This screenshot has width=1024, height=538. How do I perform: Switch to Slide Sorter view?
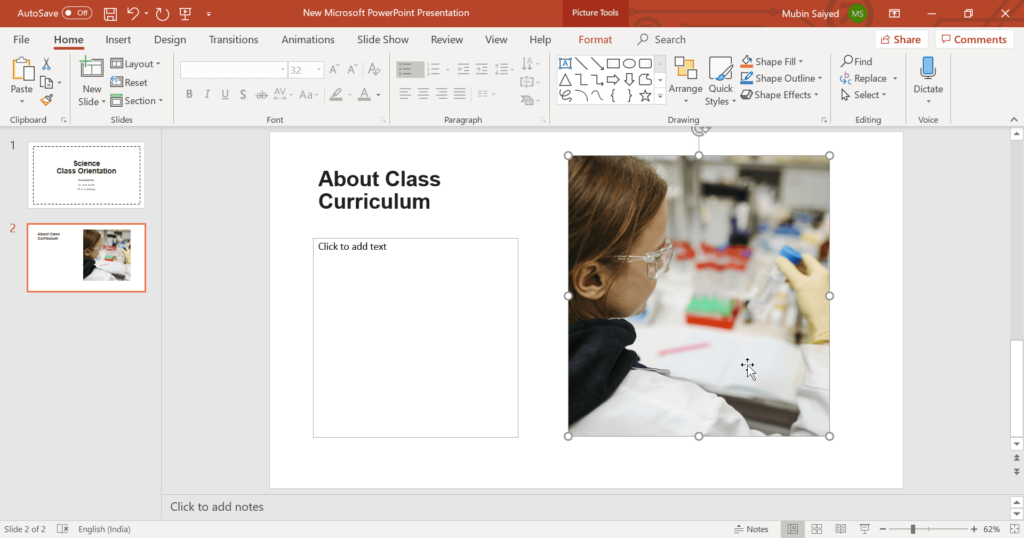point(817,529)
